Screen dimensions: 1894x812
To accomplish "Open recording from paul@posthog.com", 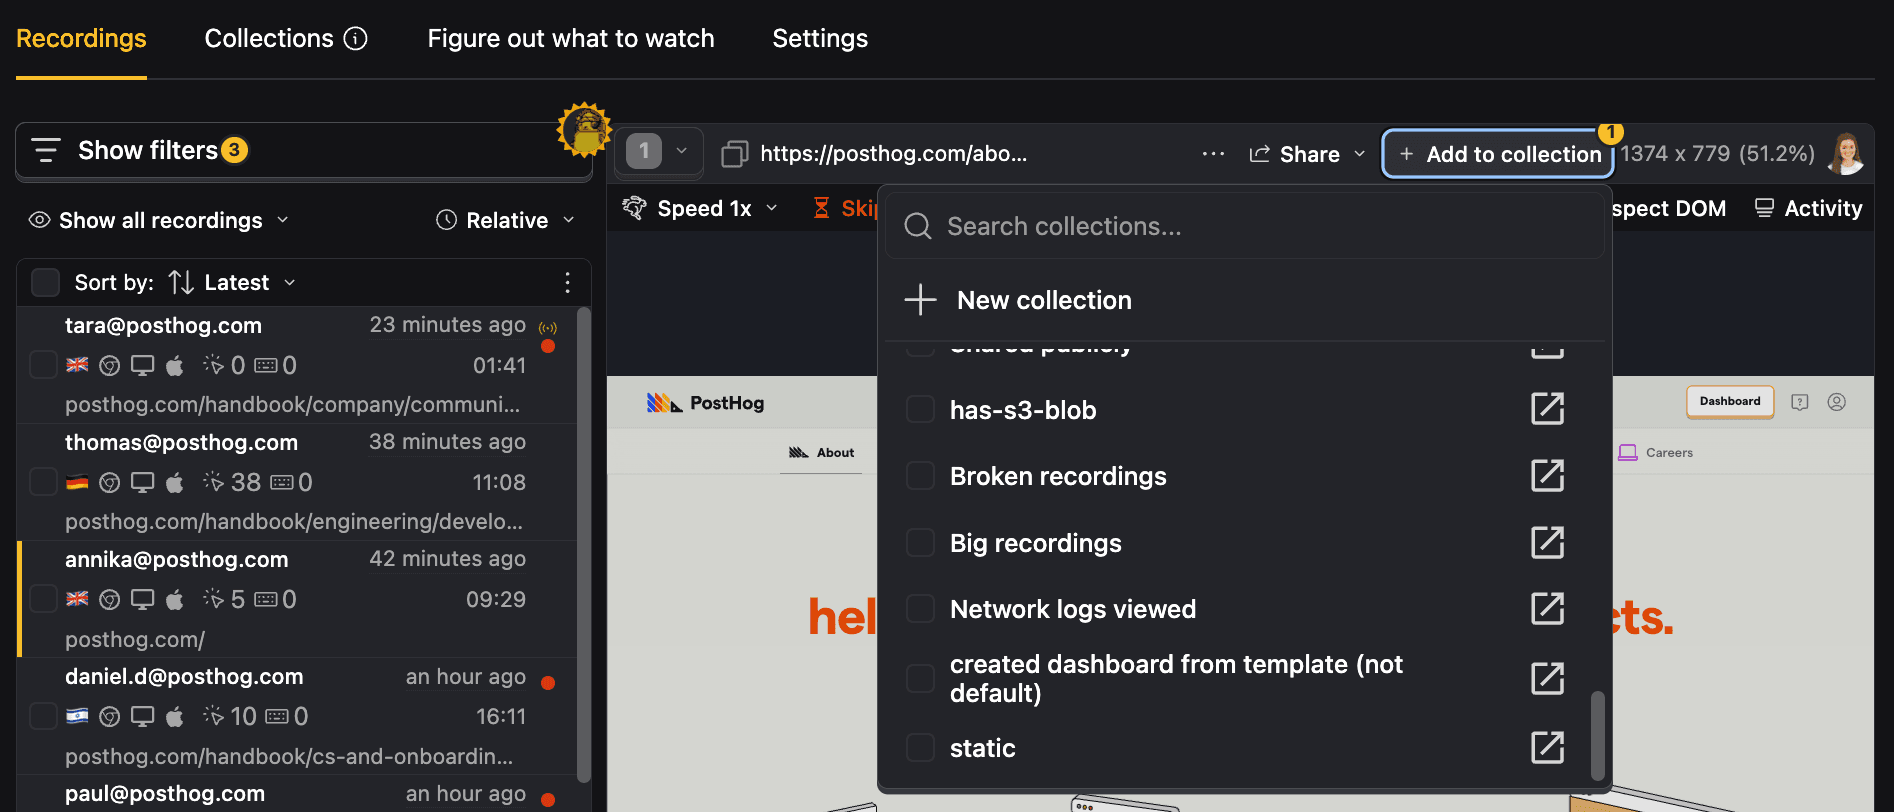I will point(296,794).
